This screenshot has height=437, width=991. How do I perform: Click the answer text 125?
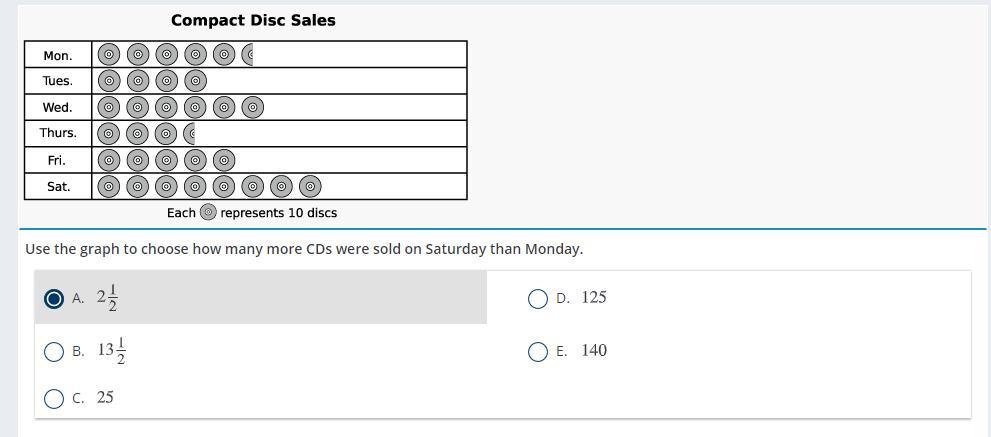coord(593,297)
